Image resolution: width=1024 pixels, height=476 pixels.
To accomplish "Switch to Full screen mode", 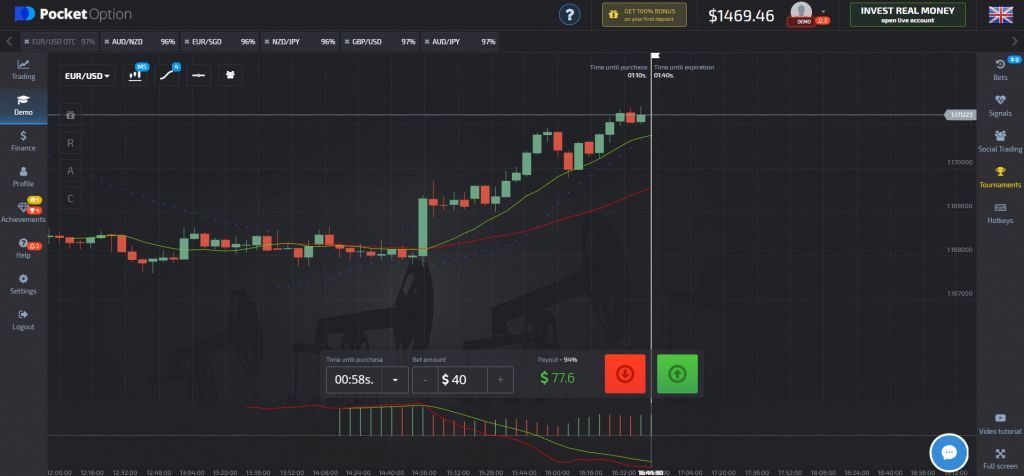I will pyautogui.click(x=1000, y=459).
